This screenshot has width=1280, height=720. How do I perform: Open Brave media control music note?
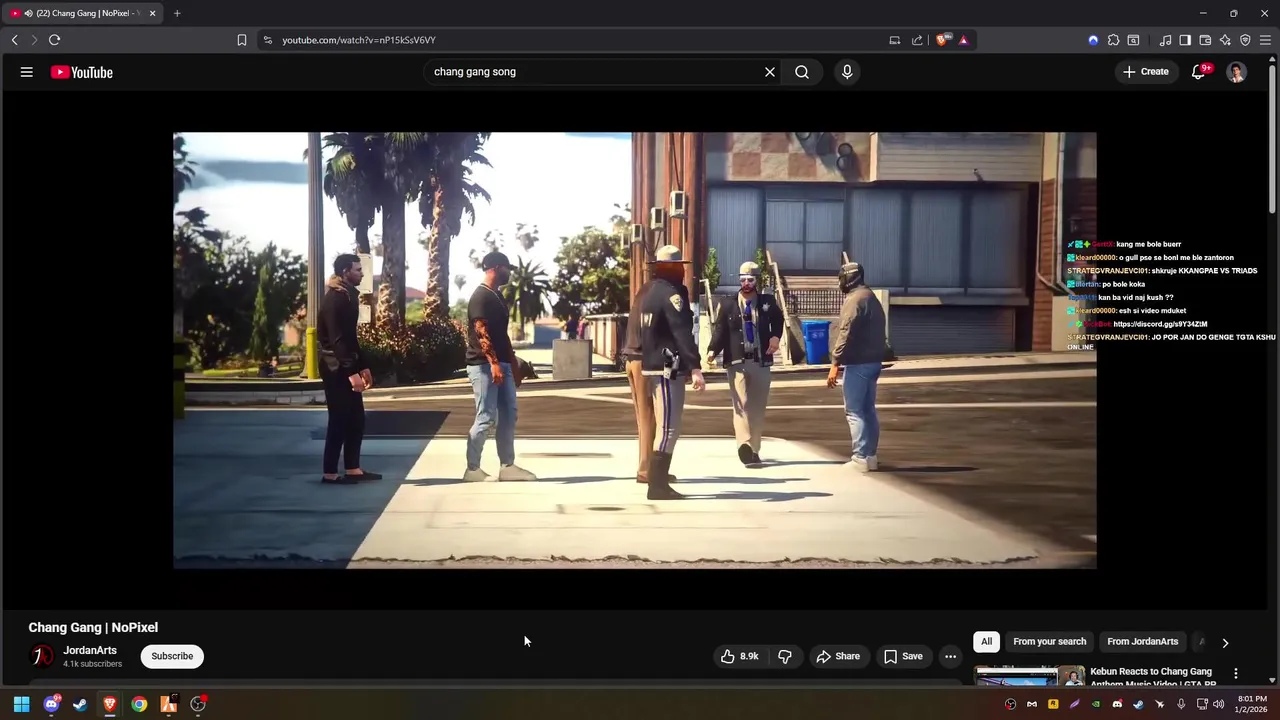pyautogui.click(x=1165, y=40)
